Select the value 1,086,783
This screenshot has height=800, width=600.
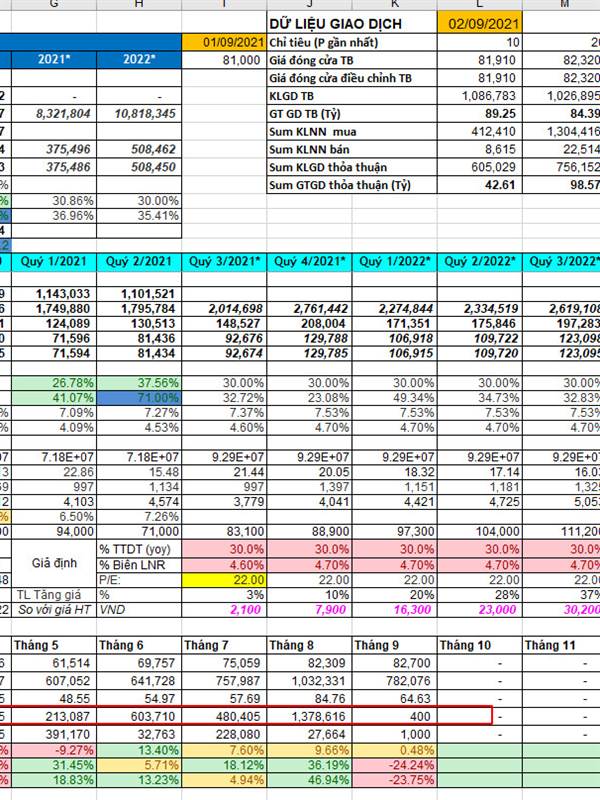click(x=480, y=95)
